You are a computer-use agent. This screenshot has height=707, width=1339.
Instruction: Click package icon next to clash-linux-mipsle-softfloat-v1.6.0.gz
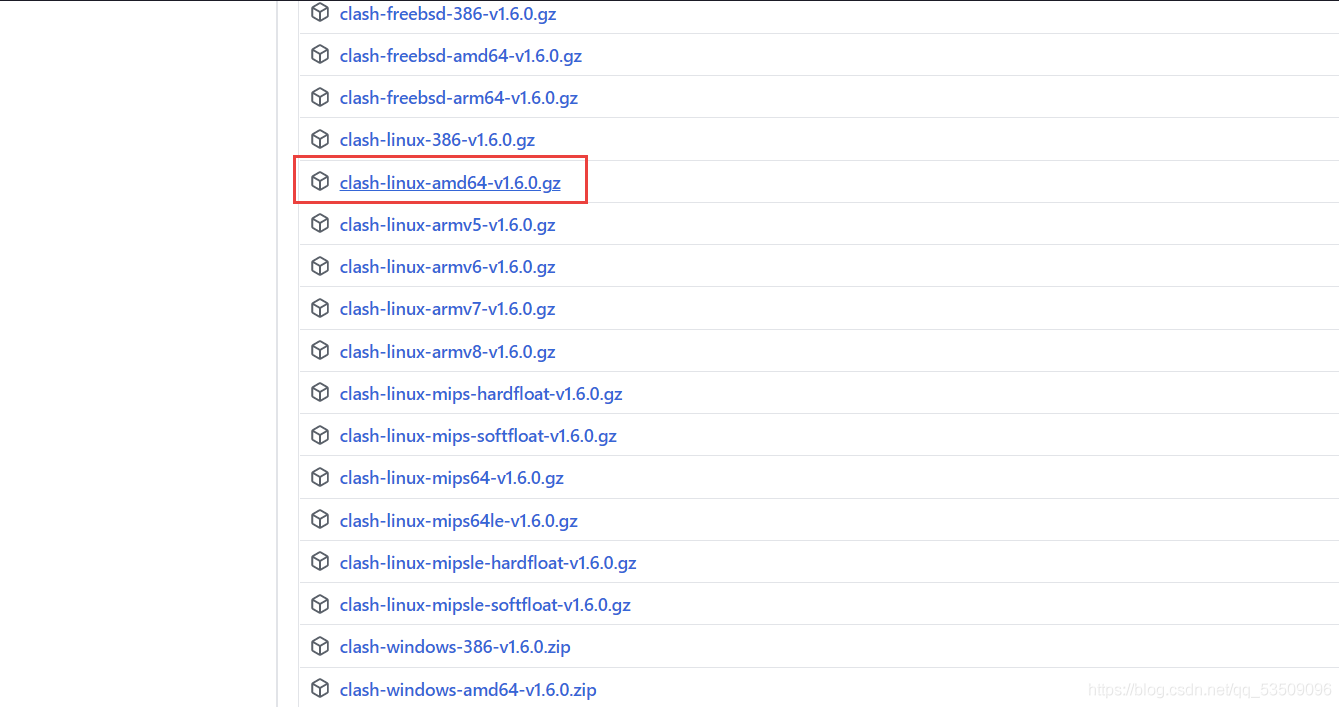coord(320,604)
